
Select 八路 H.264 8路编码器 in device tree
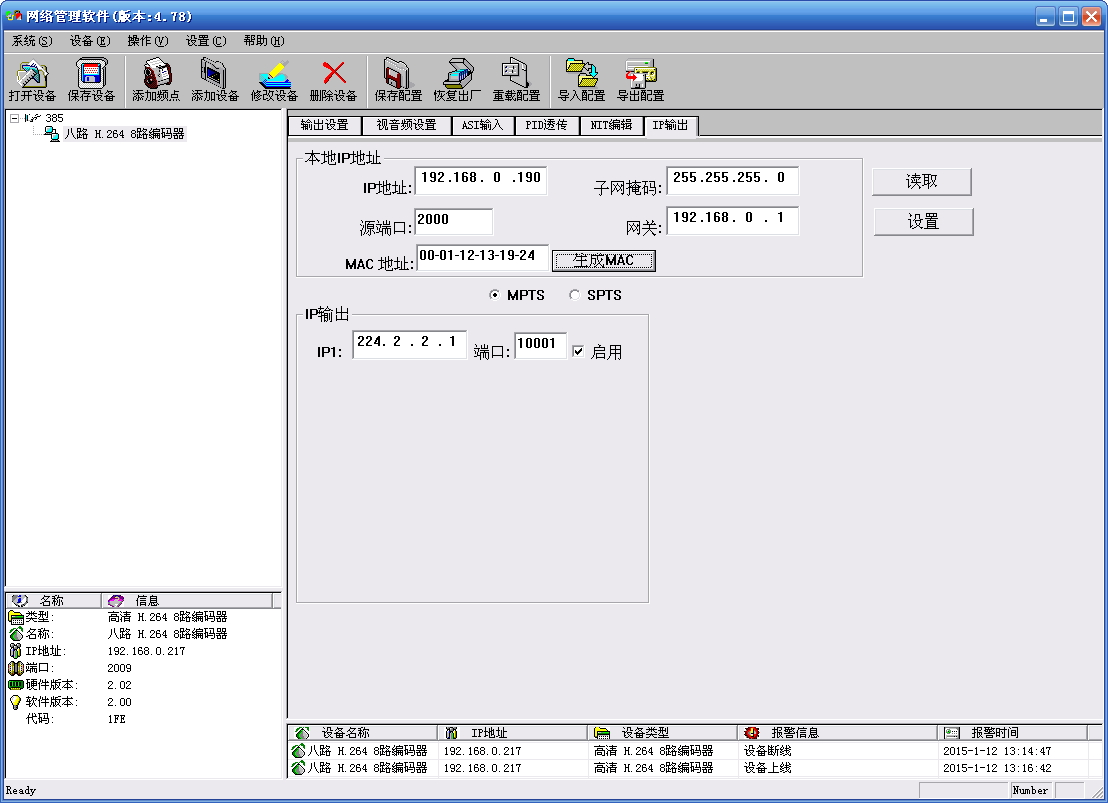(x=124, y=134)
